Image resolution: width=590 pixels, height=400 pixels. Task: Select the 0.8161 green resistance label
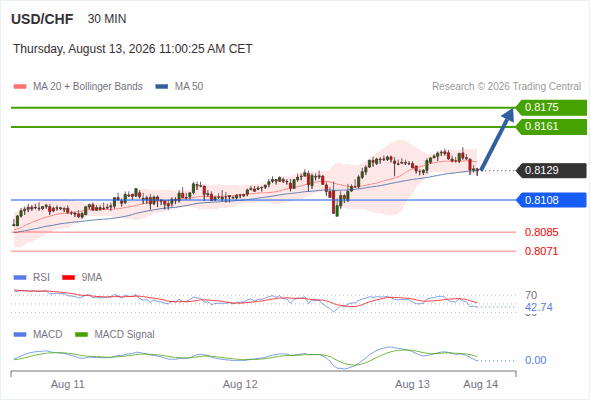click(x=551, y=126)
